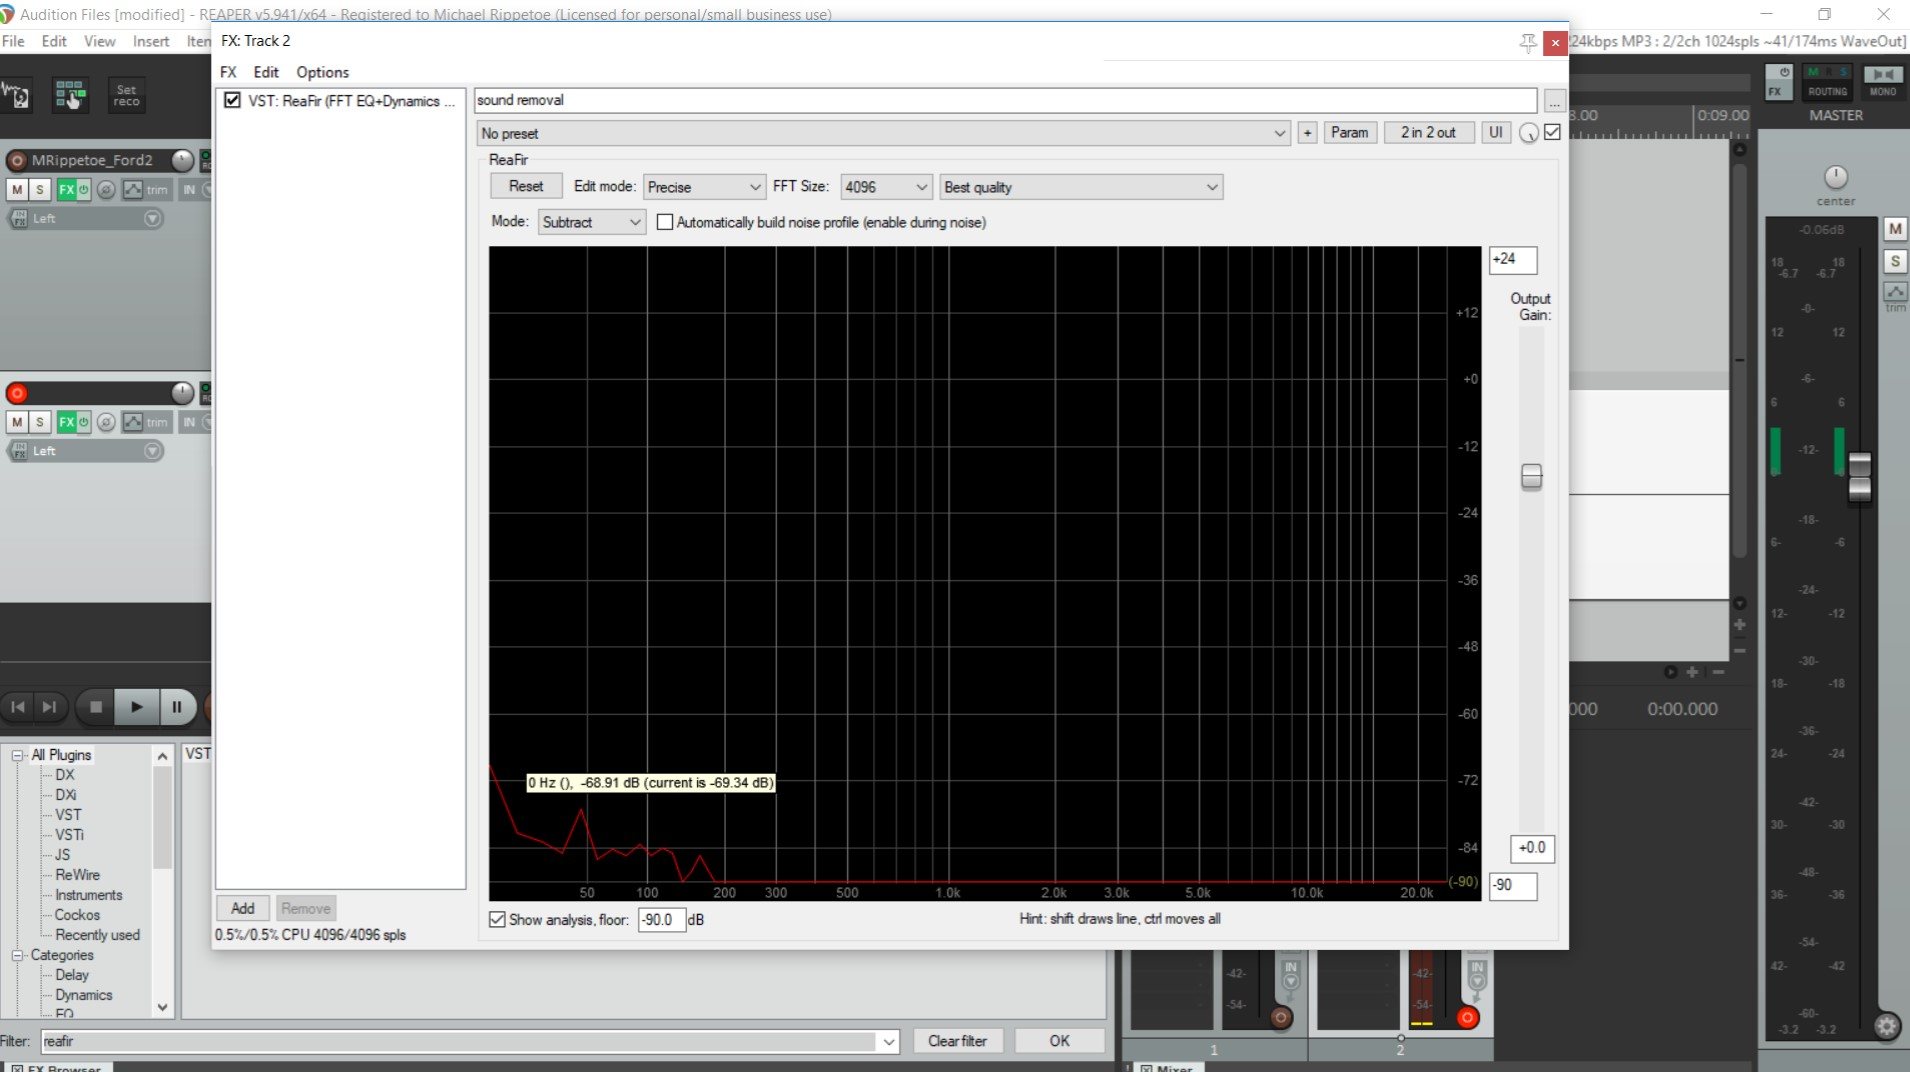Click the Clear filter button
The width and height of the screenshot is (1910, 1072).
pyautogui.click(x=957, y=1041)
